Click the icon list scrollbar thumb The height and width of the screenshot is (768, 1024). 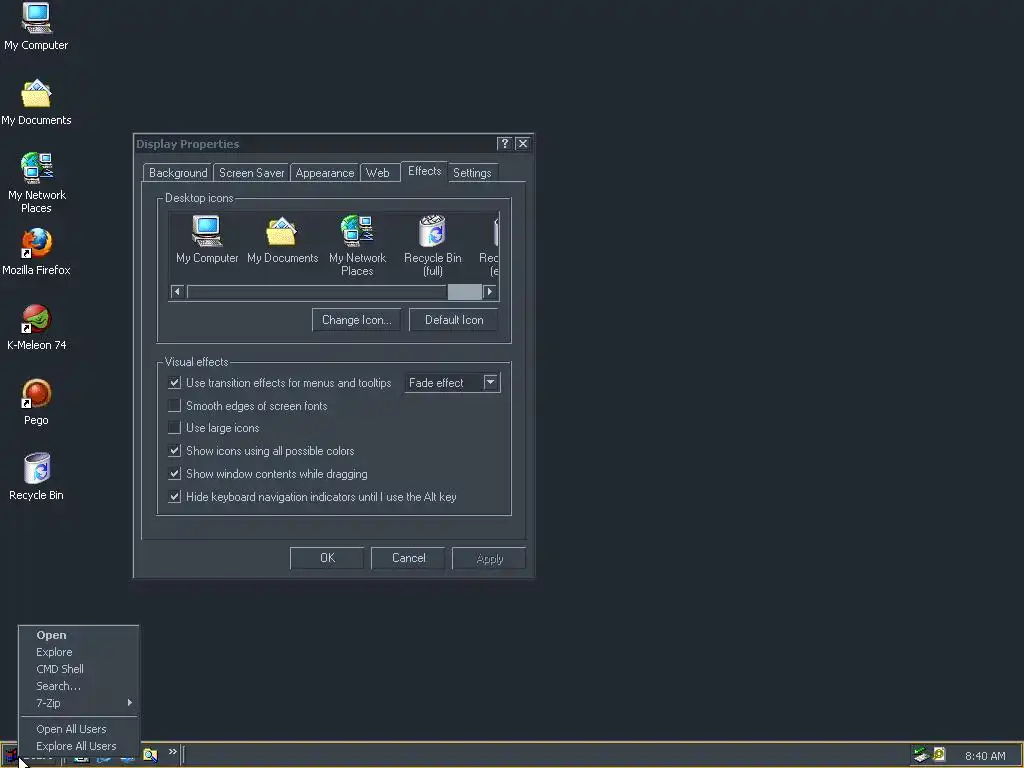[x=464, y=292]
